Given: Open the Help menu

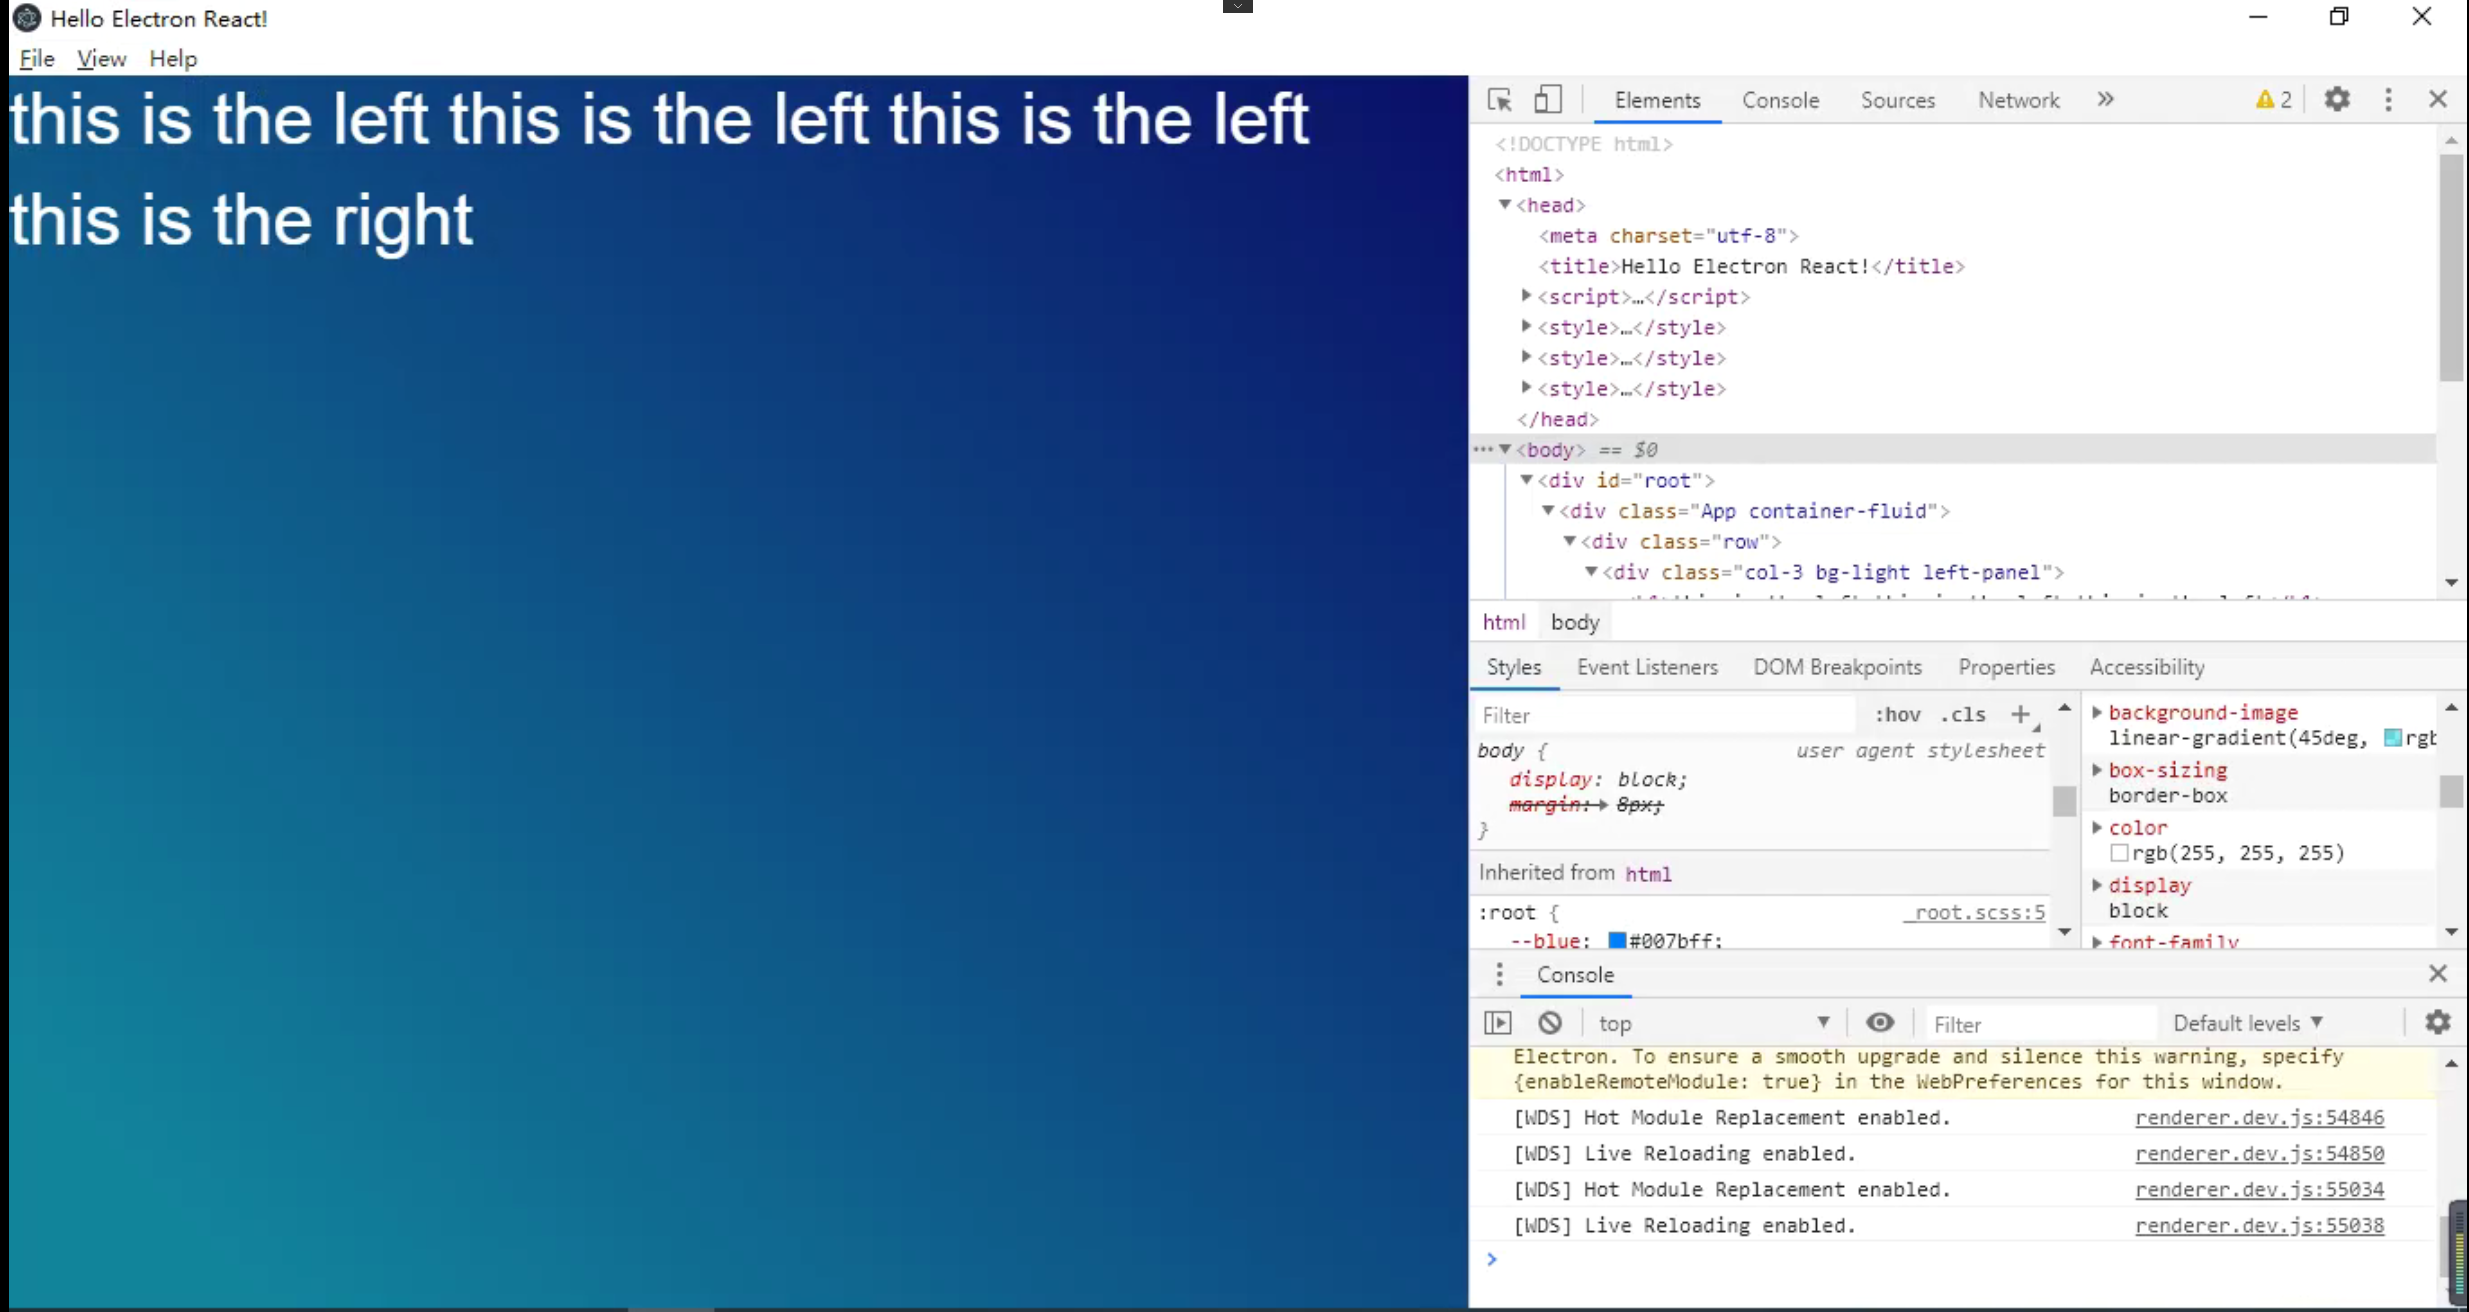Looking at the screenshot, I should pyautogui.click(x=173, y=59).
